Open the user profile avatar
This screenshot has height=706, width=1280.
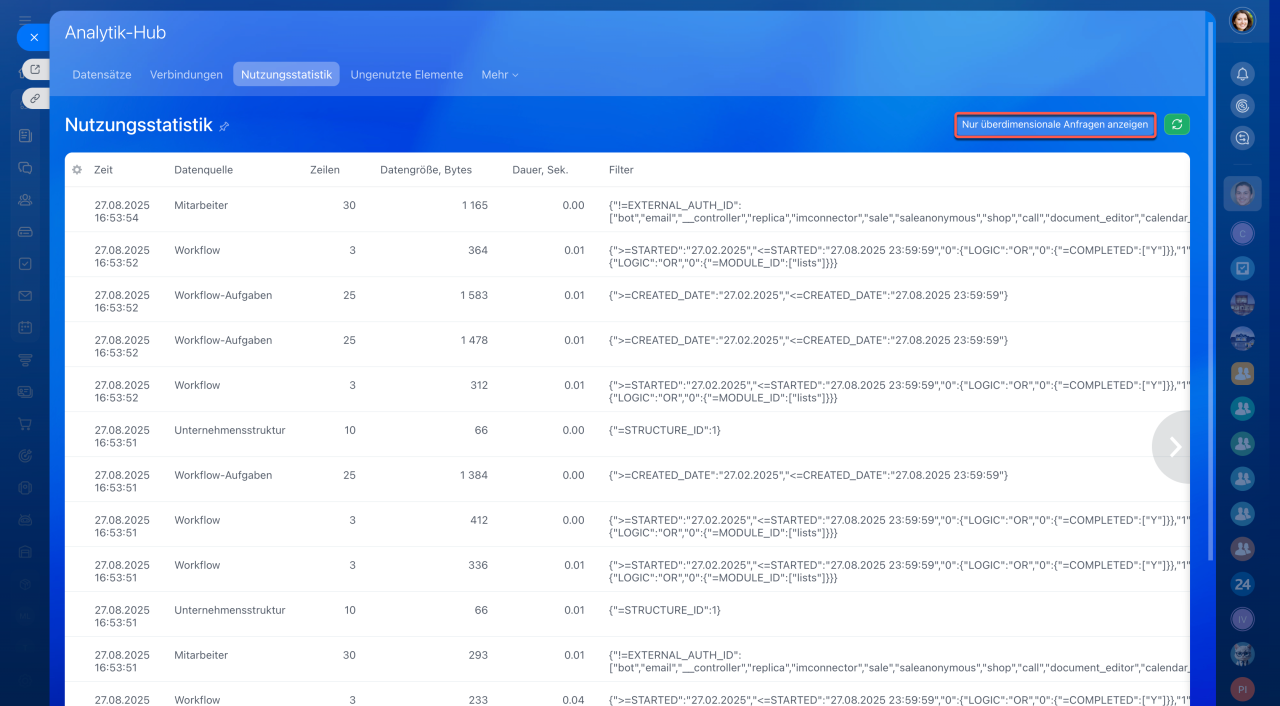point(1242,21)
